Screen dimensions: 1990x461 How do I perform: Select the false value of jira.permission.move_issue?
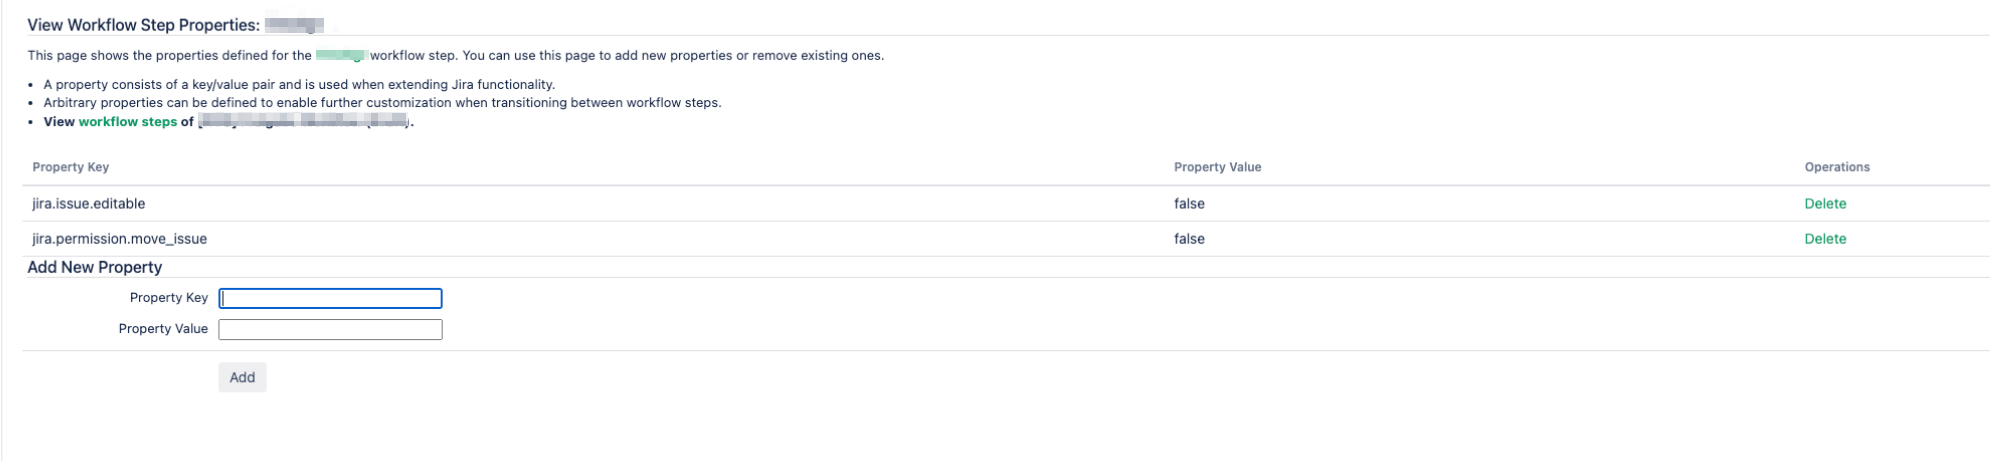click(1189, 239)
